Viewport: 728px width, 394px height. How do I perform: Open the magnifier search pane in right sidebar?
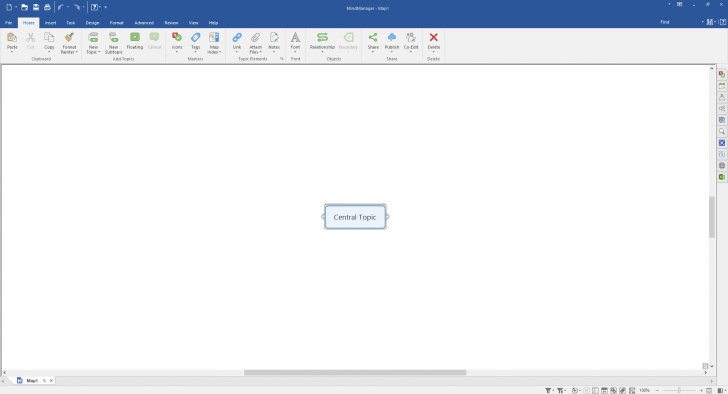(722, 131)
